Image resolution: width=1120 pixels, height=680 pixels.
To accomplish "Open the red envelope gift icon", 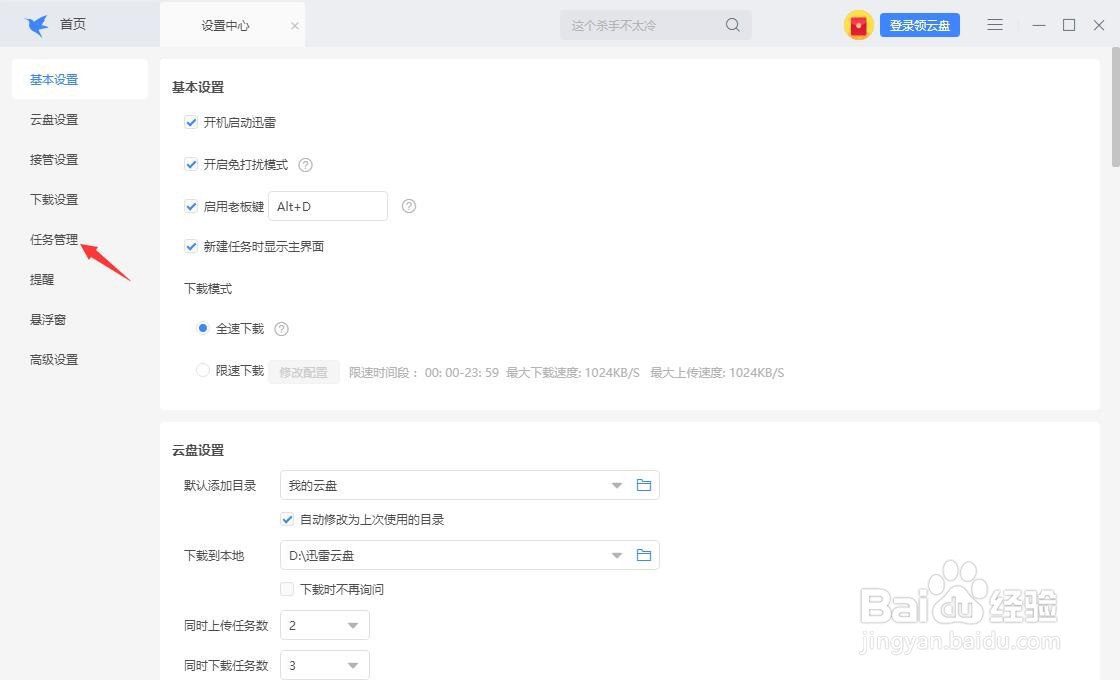I will click(859, 25).
